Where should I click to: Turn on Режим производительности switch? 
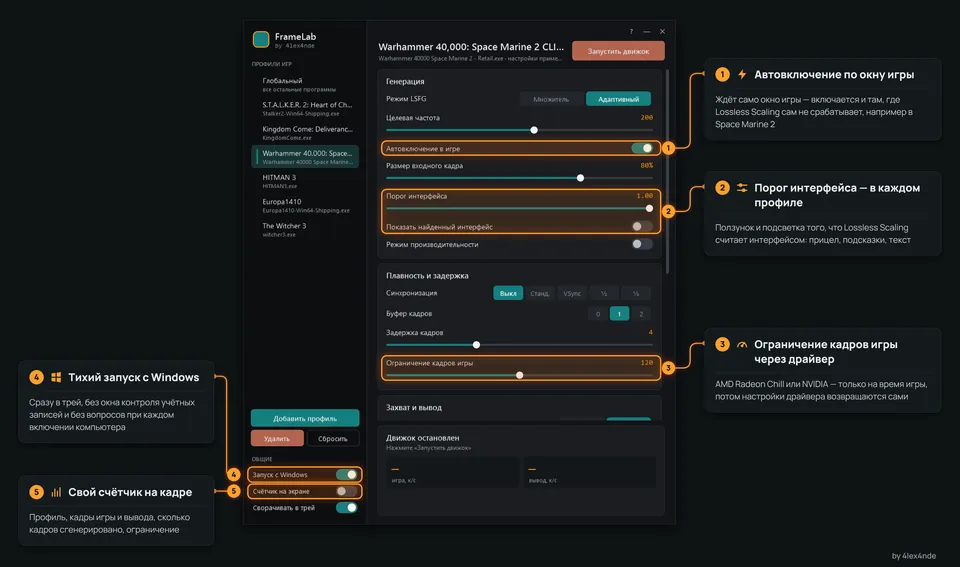click(642, 244)
